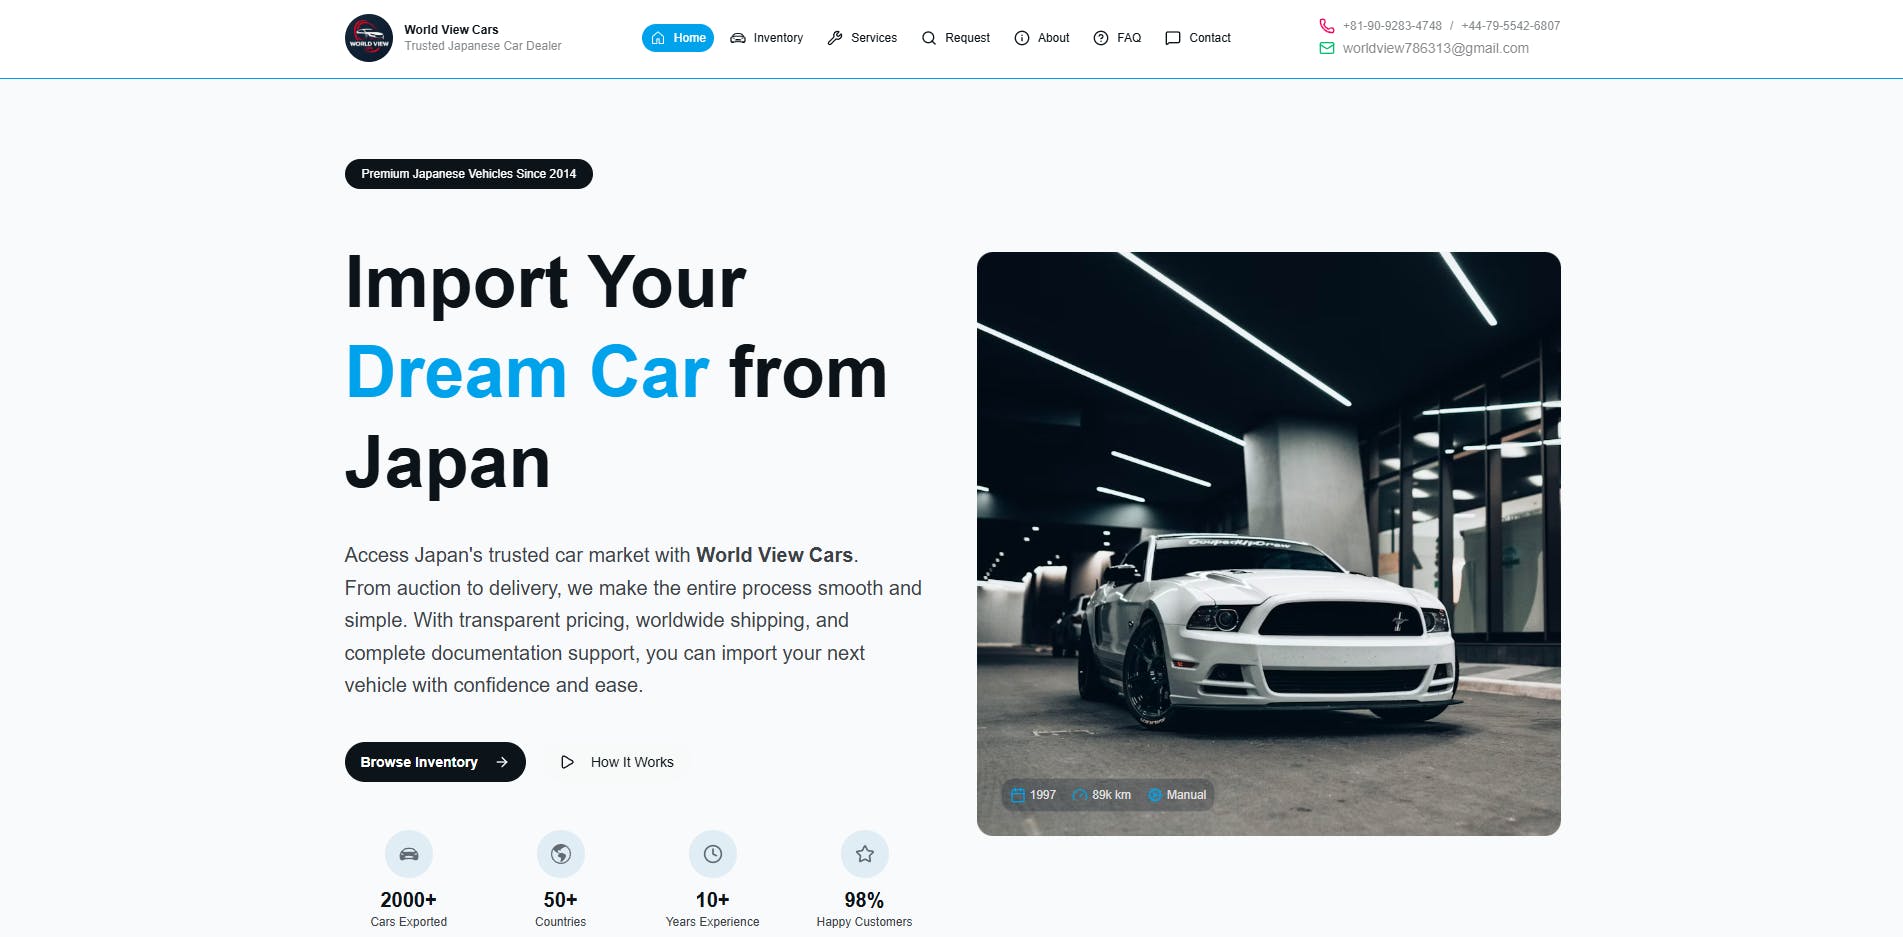1903x937 pixels.
Task: Open the Contact page link
Action: click(1198, 38)
